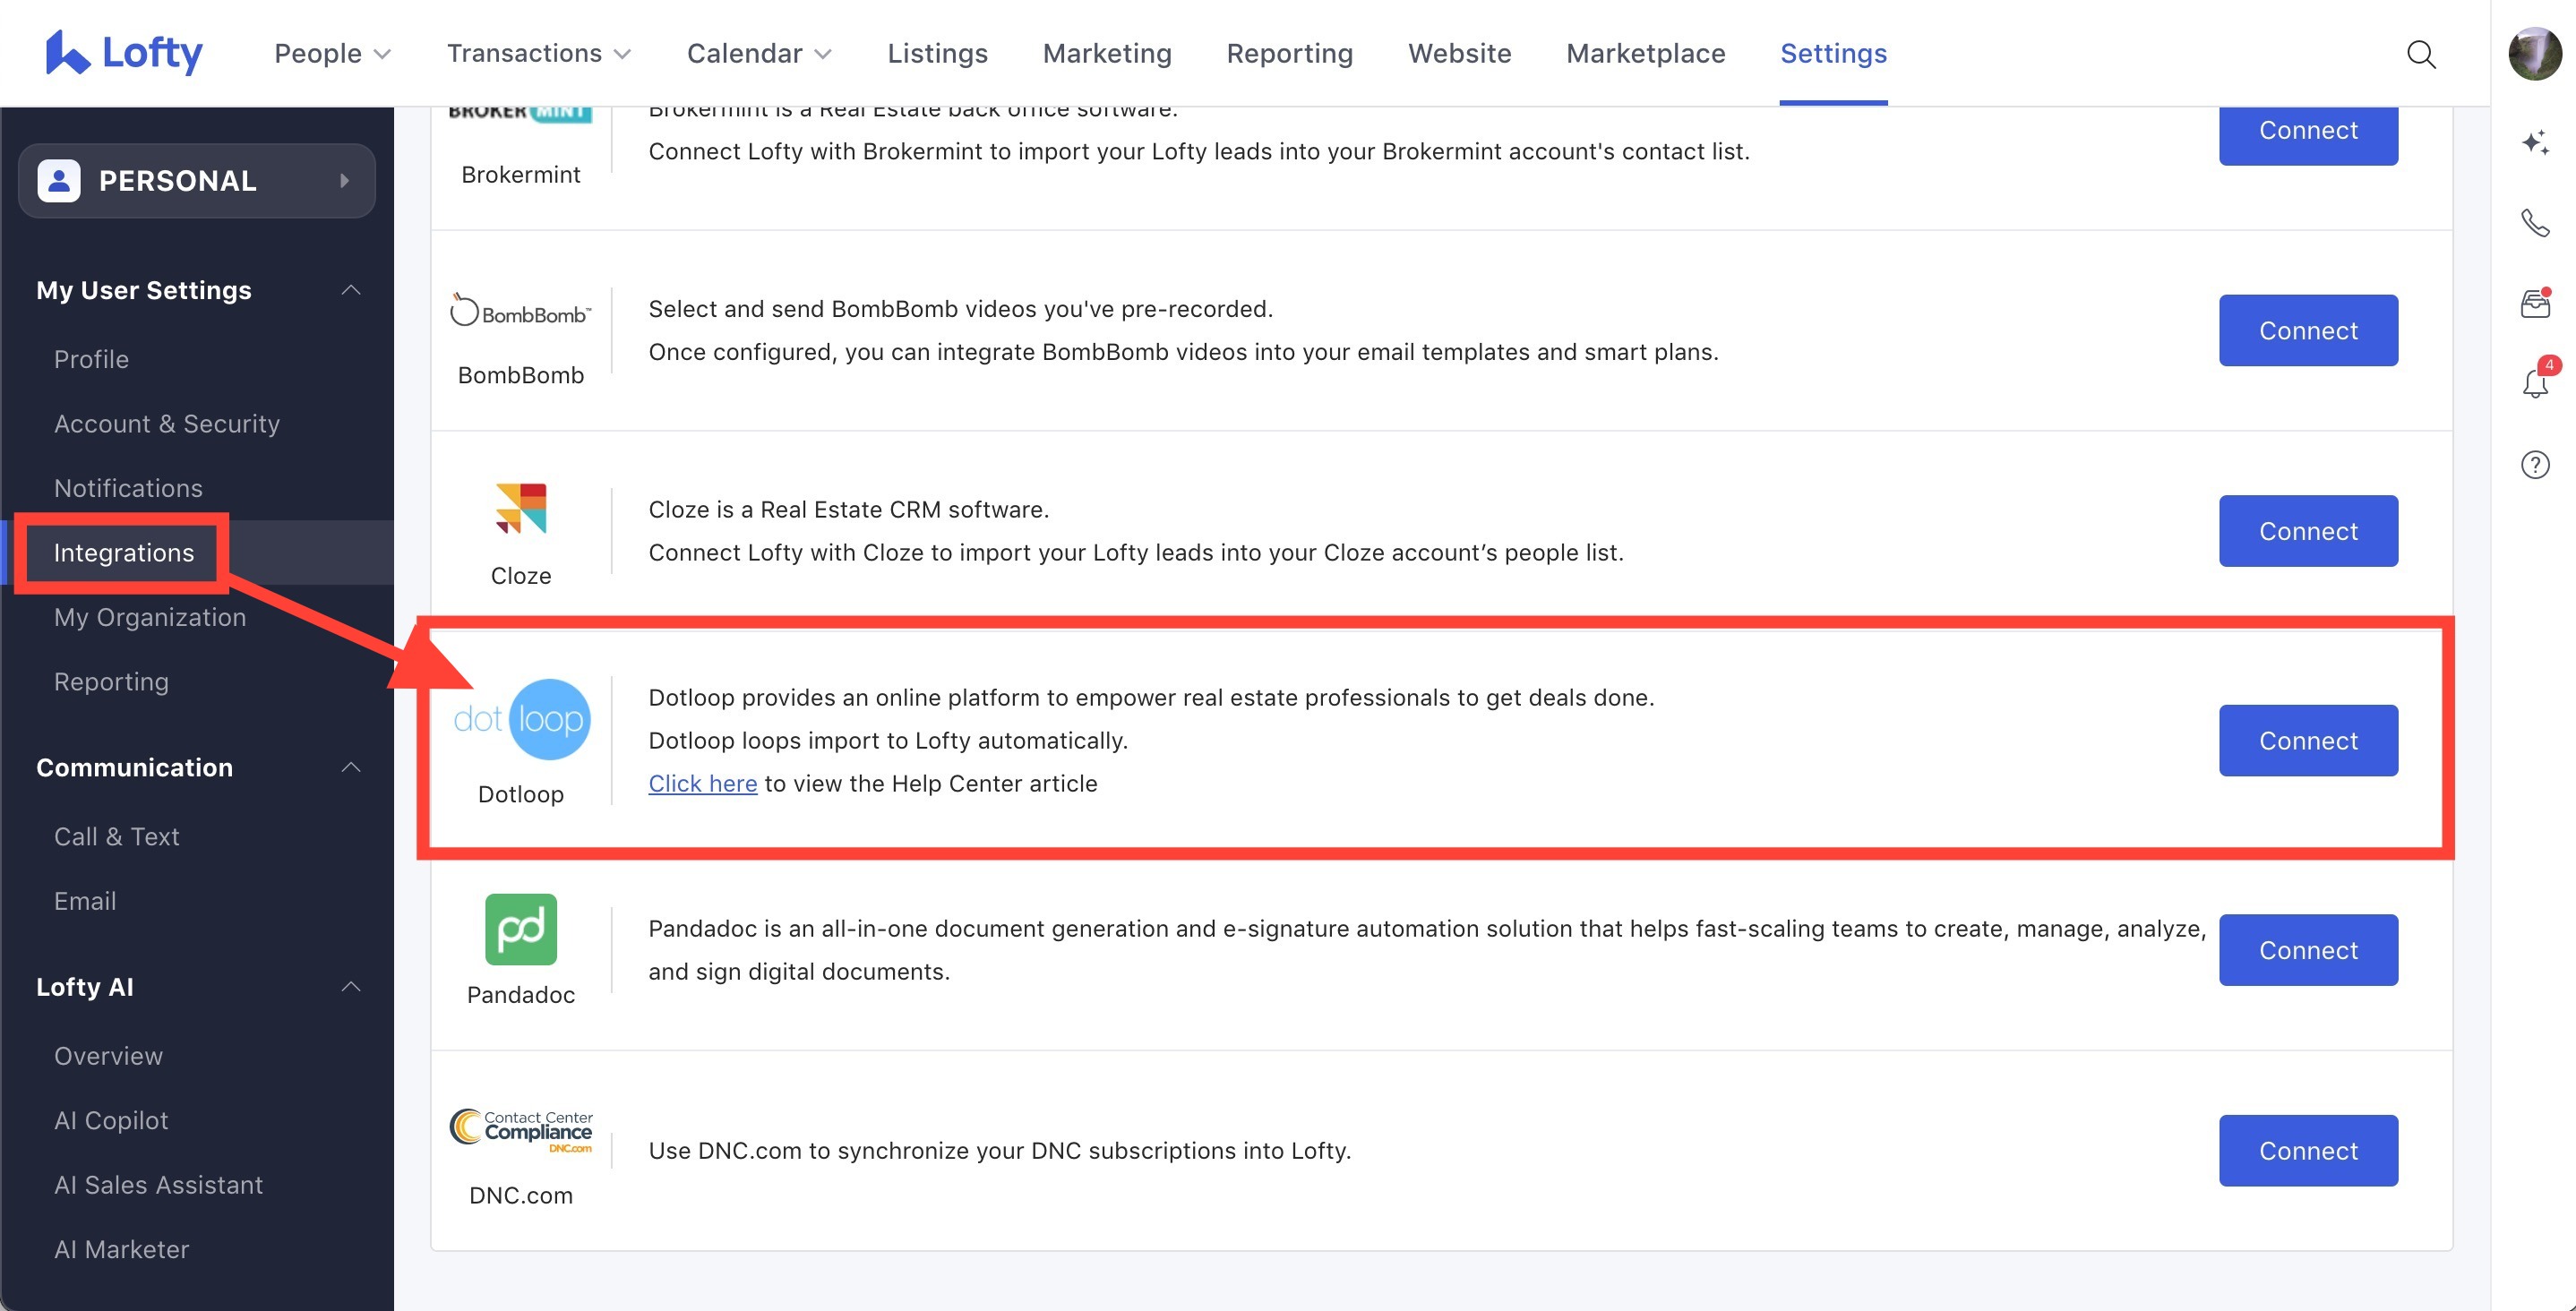Open the notifications bell icon
The height and width of the screenshot is (1311, 2576).
2534,383
